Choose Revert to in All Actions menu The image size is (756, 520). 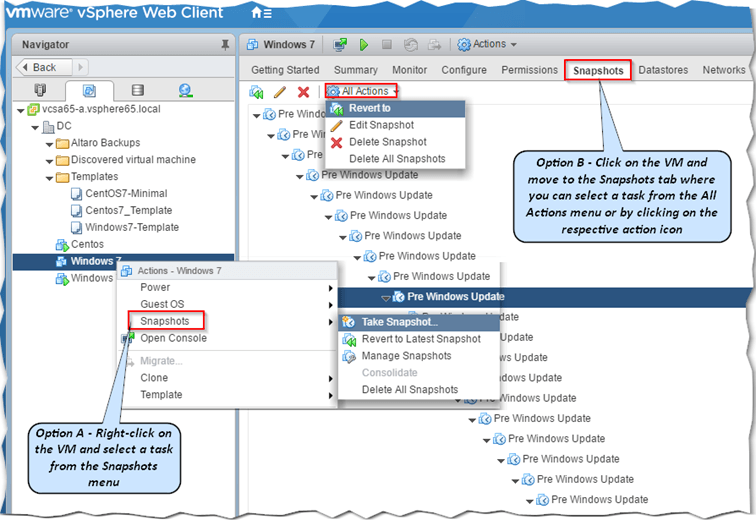point(396,108)
